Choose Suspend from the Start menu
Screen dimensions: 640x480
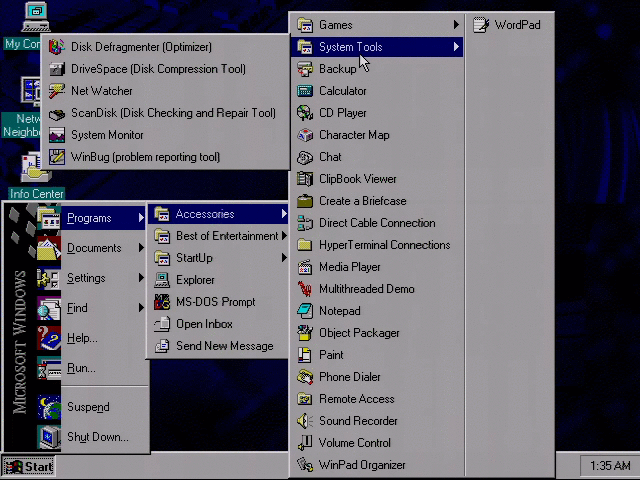[x=92, y=407]
